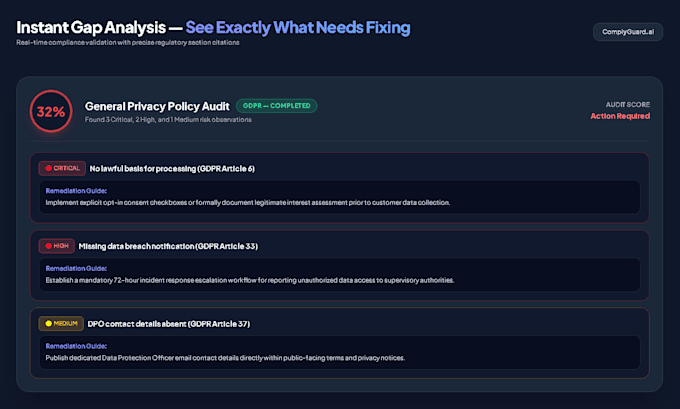Click the 'AUDIT SCORE' label

pyautogui.click(x=628, y=105)
